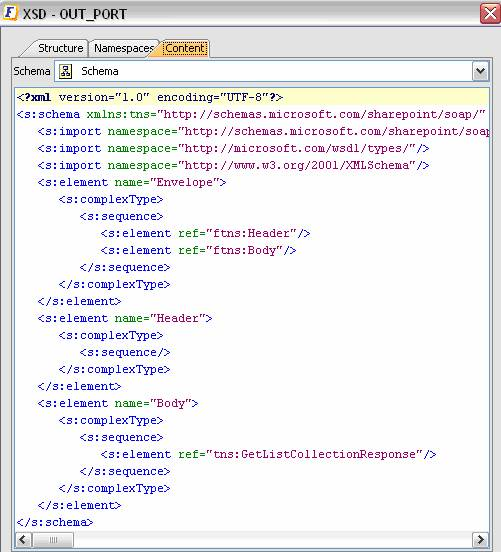
Task: Click the application icon in the title bar
Action: pyautogui.click(x=10, y=13)
